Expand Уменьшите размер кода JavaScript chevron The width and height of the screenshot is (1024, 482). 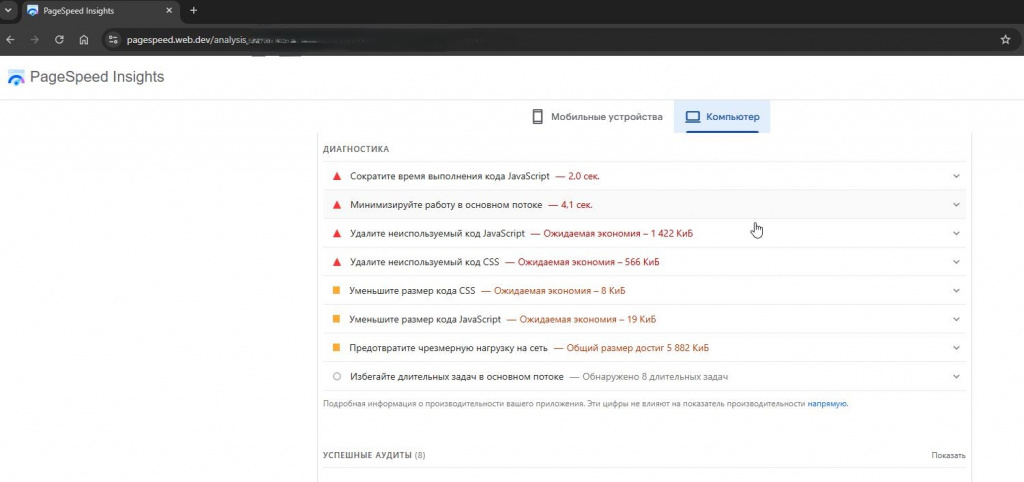coord(956,319)
